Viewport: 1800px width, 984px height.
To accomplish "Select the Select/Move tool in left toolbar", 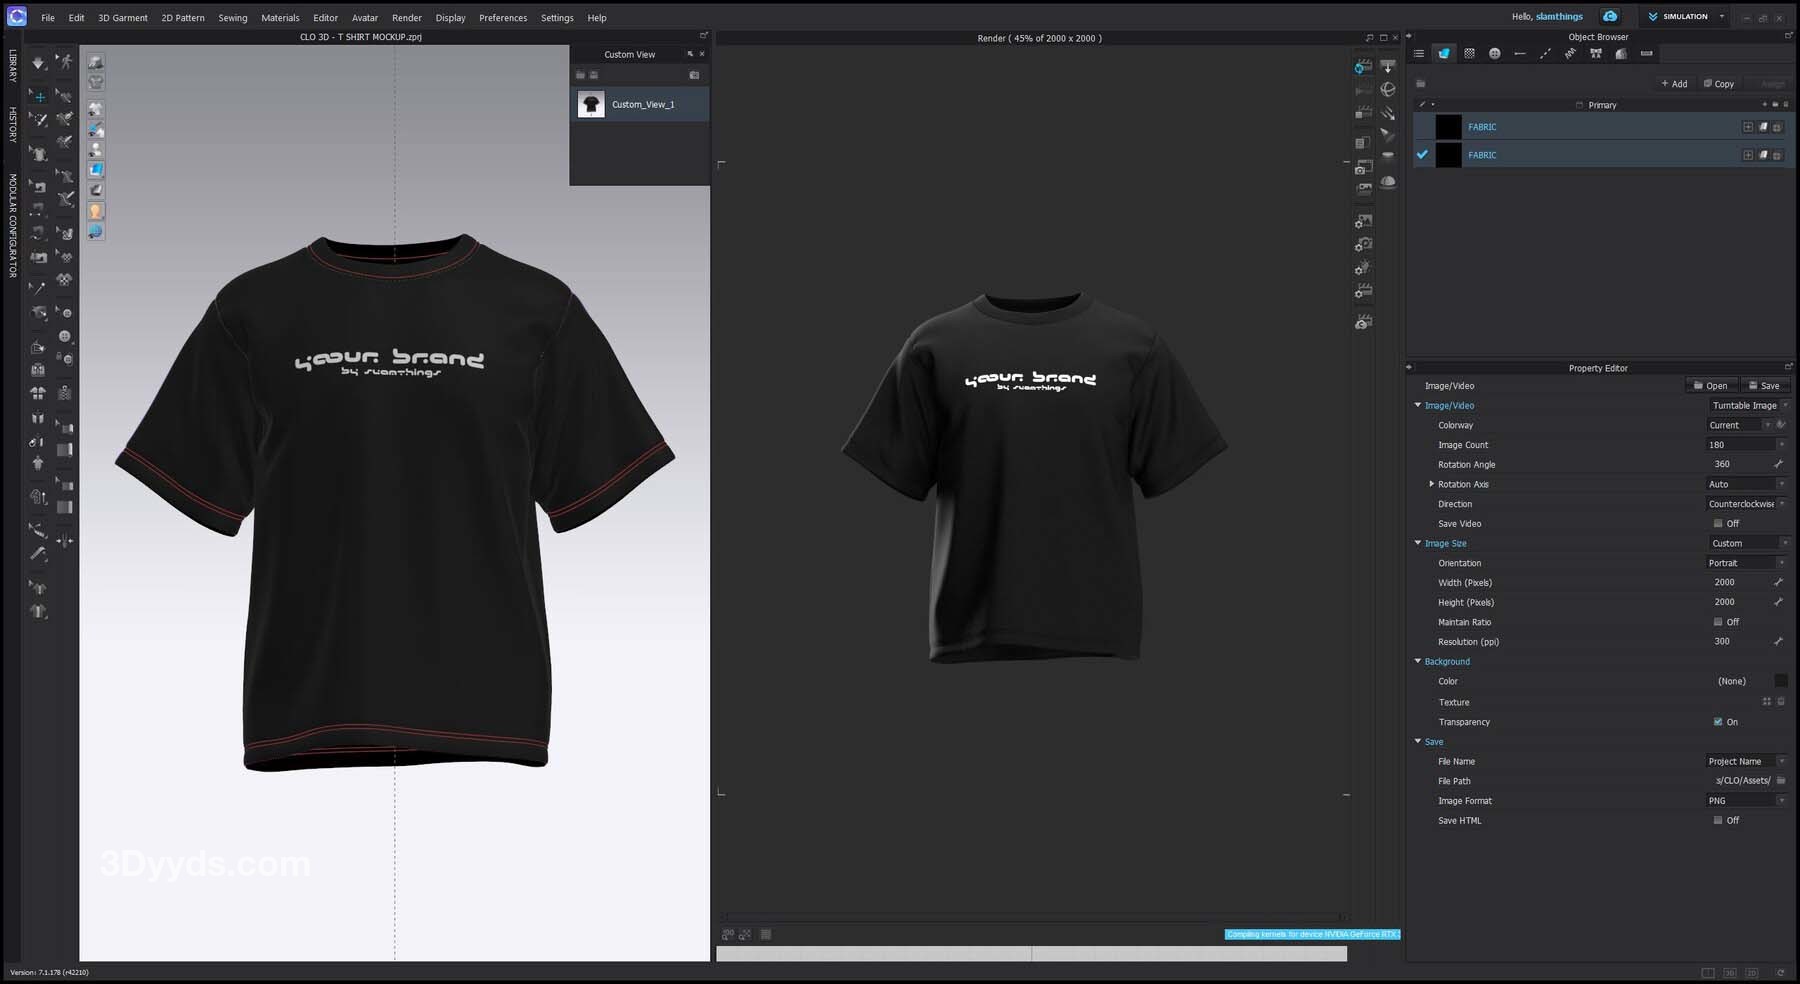I will pos(38,96).
